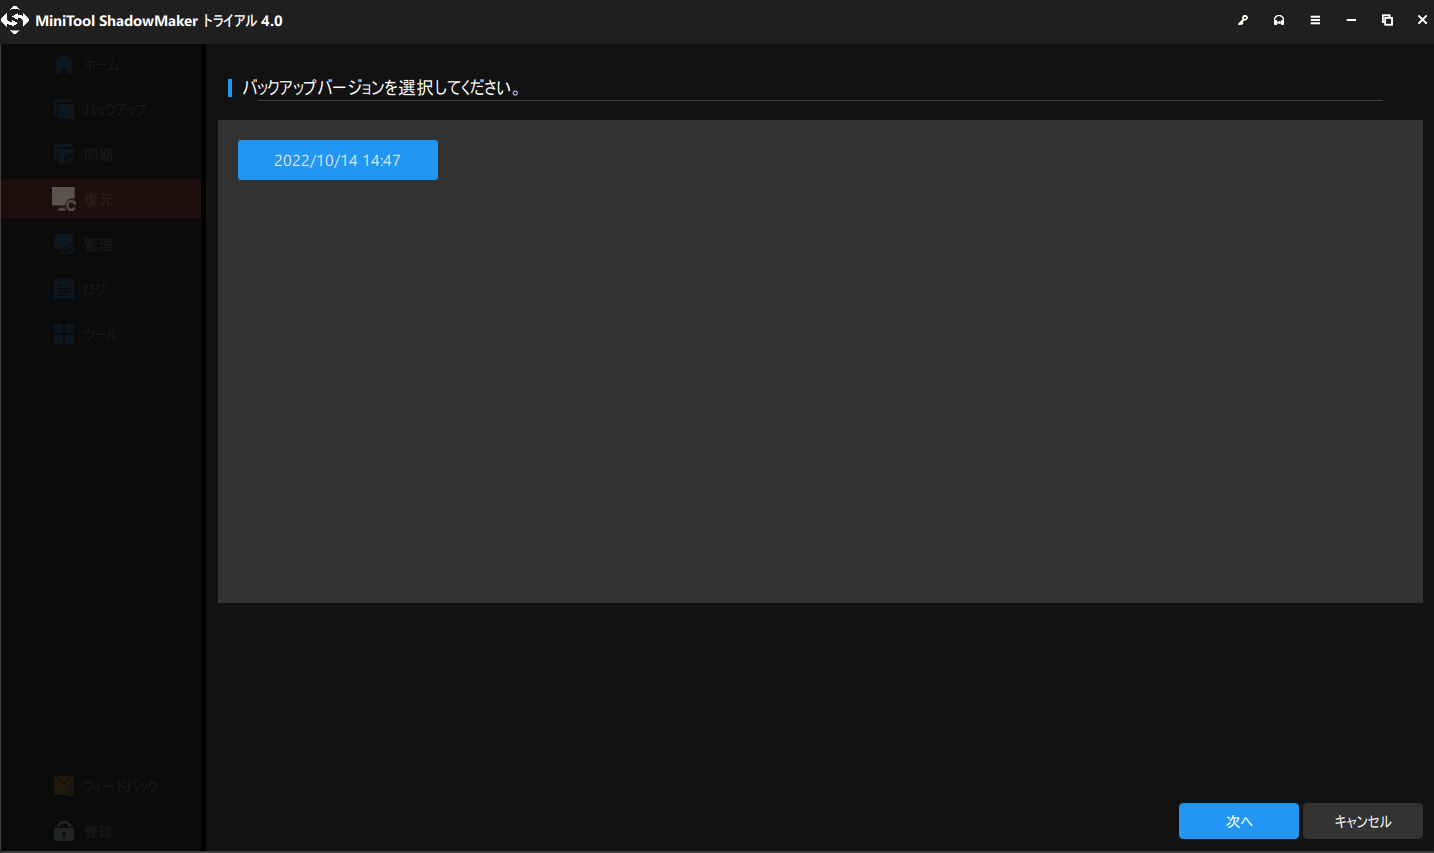
Task: Open the ツール (Tools) sidebar item
Action: (101, 334)
